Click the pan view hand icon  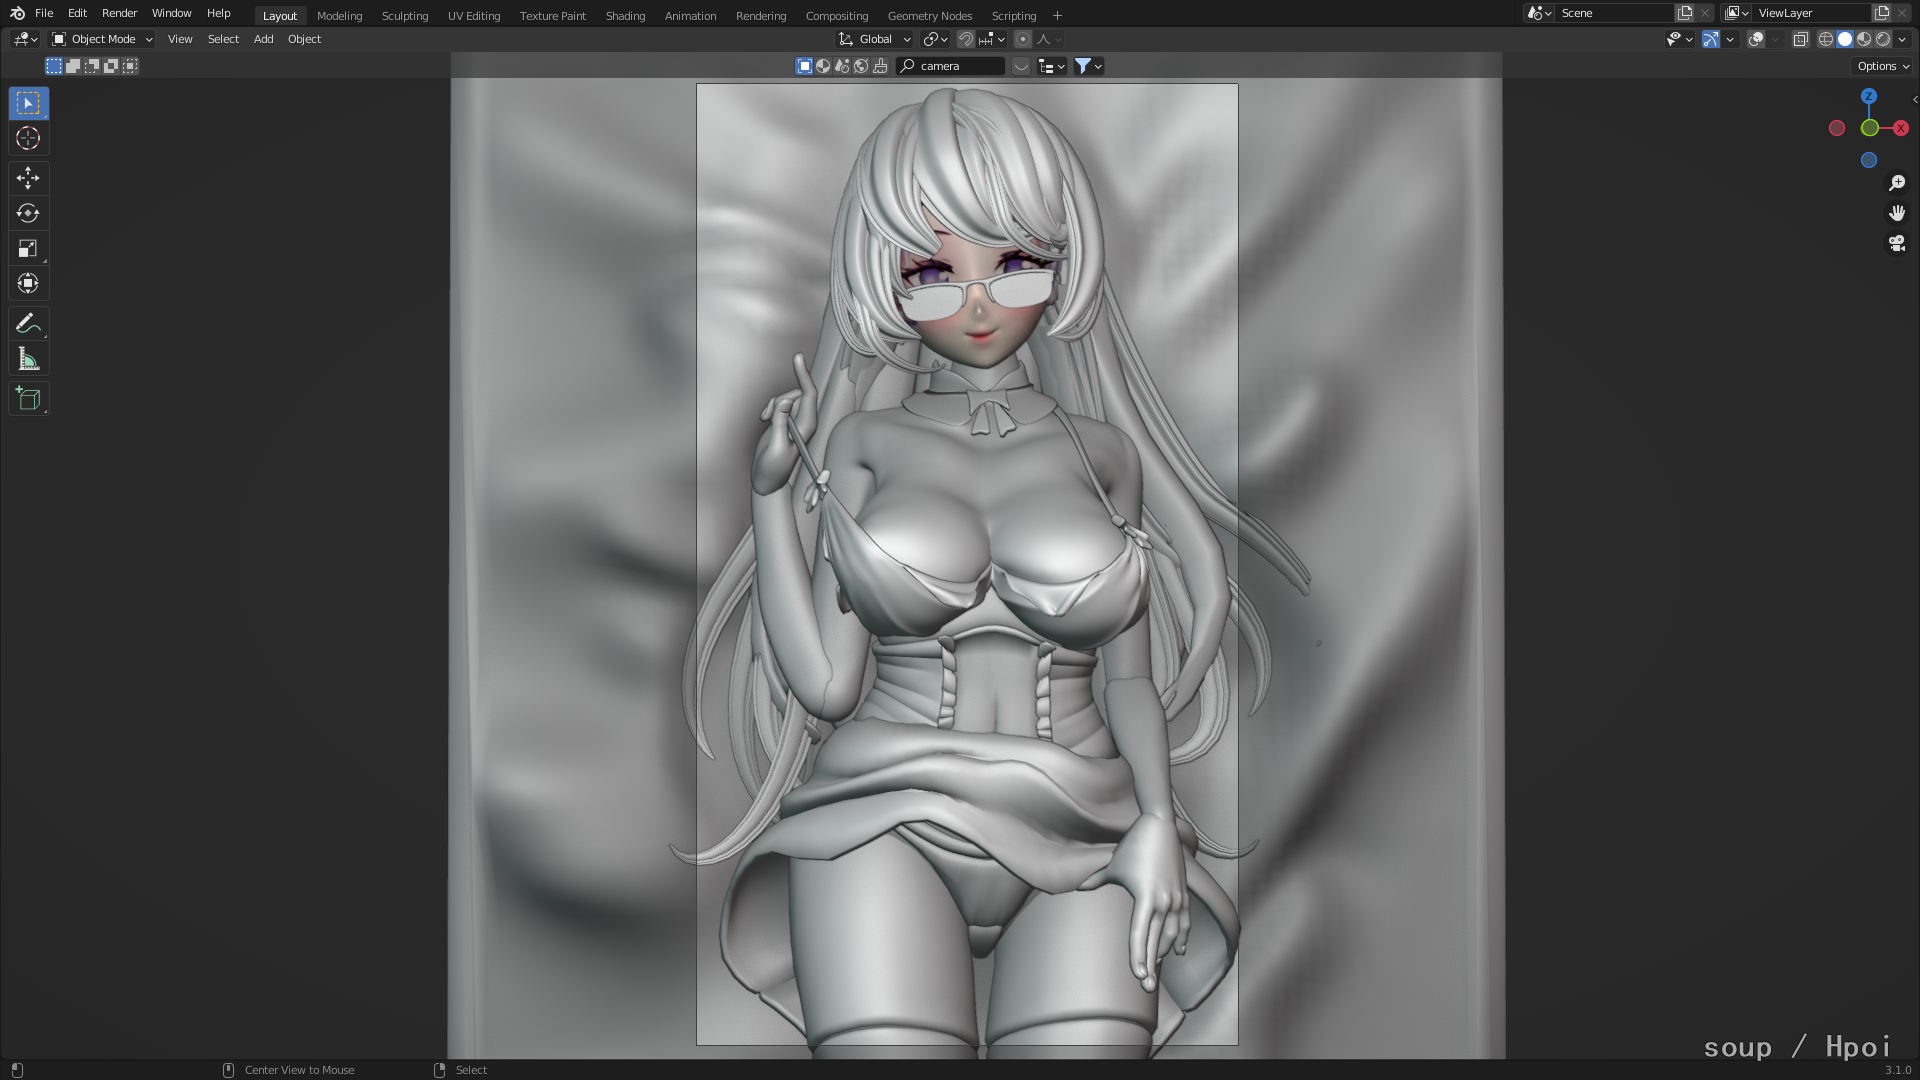1896,213
